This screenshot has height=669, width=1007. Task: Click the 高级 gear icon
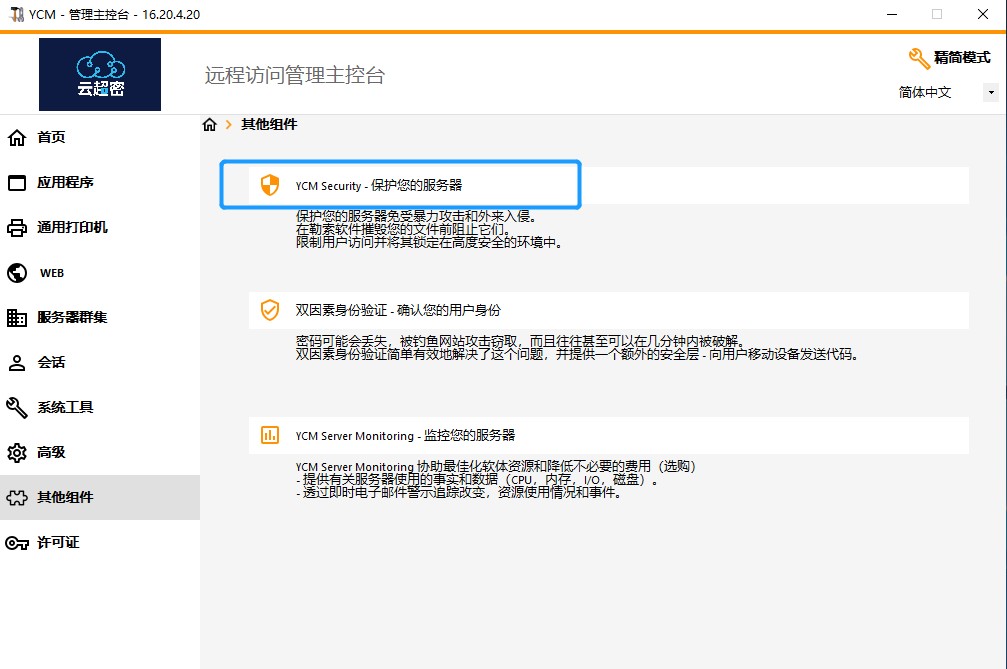(17, 453)
